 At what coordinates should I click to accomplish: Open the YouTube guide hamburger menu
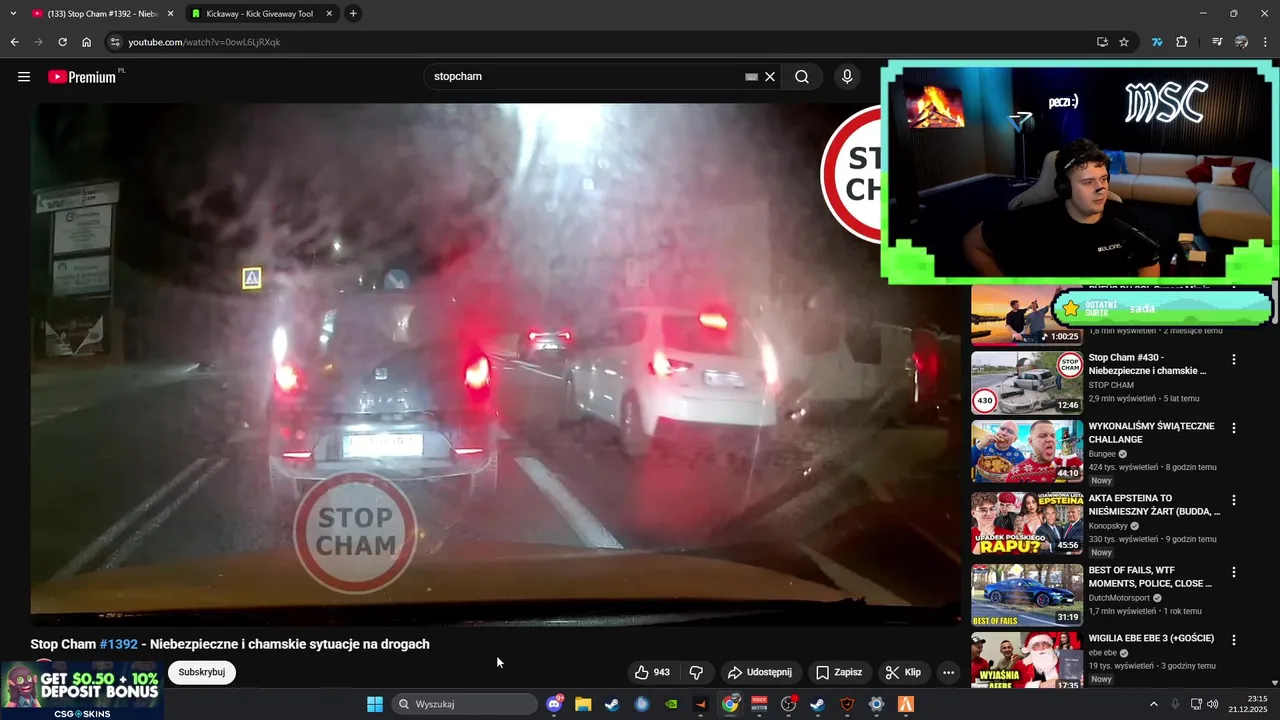pos(24,77)
